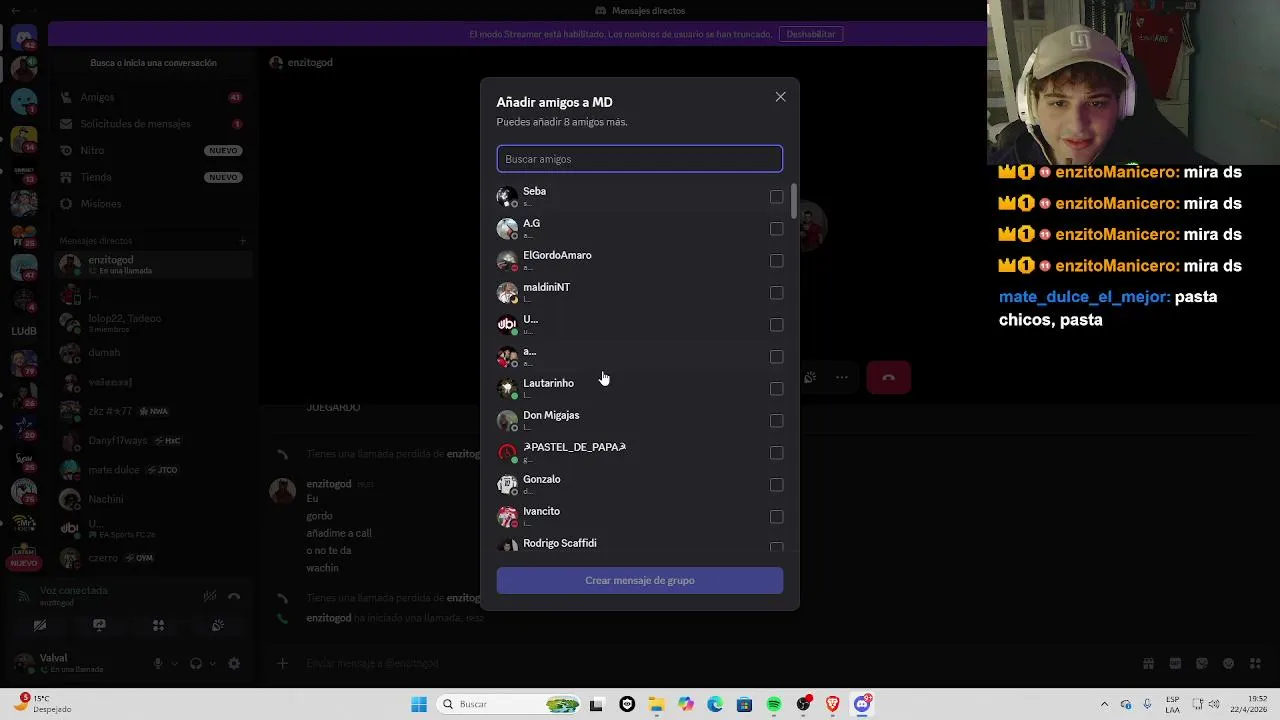The width and height of the screenshot is (1280, 720).
Task: Expand headphone output options arrow
Action: [212, 664]
